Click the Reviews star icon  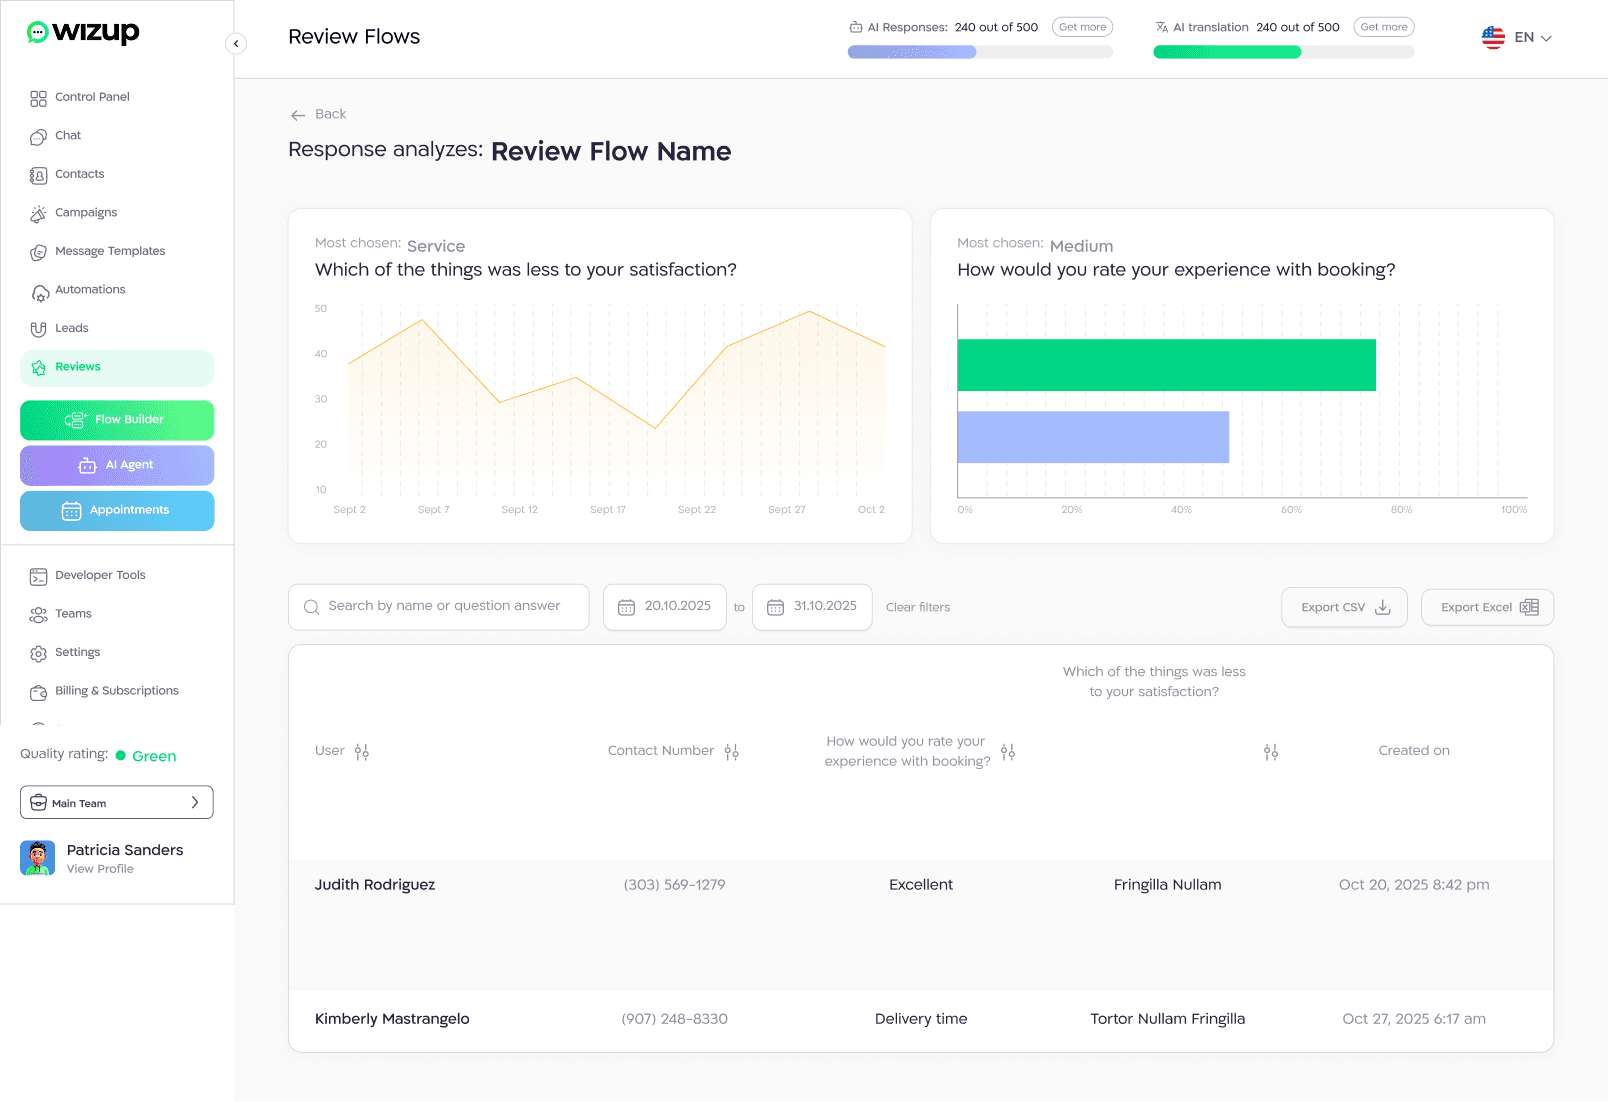[x=38, y=368]
